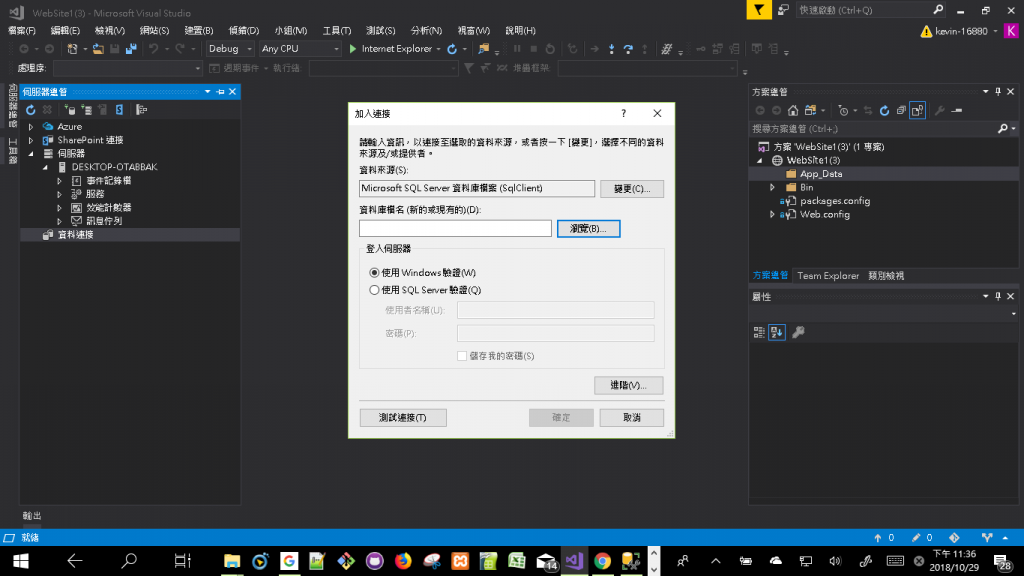Click the 取消 Cancel button

tap(632, 417)
